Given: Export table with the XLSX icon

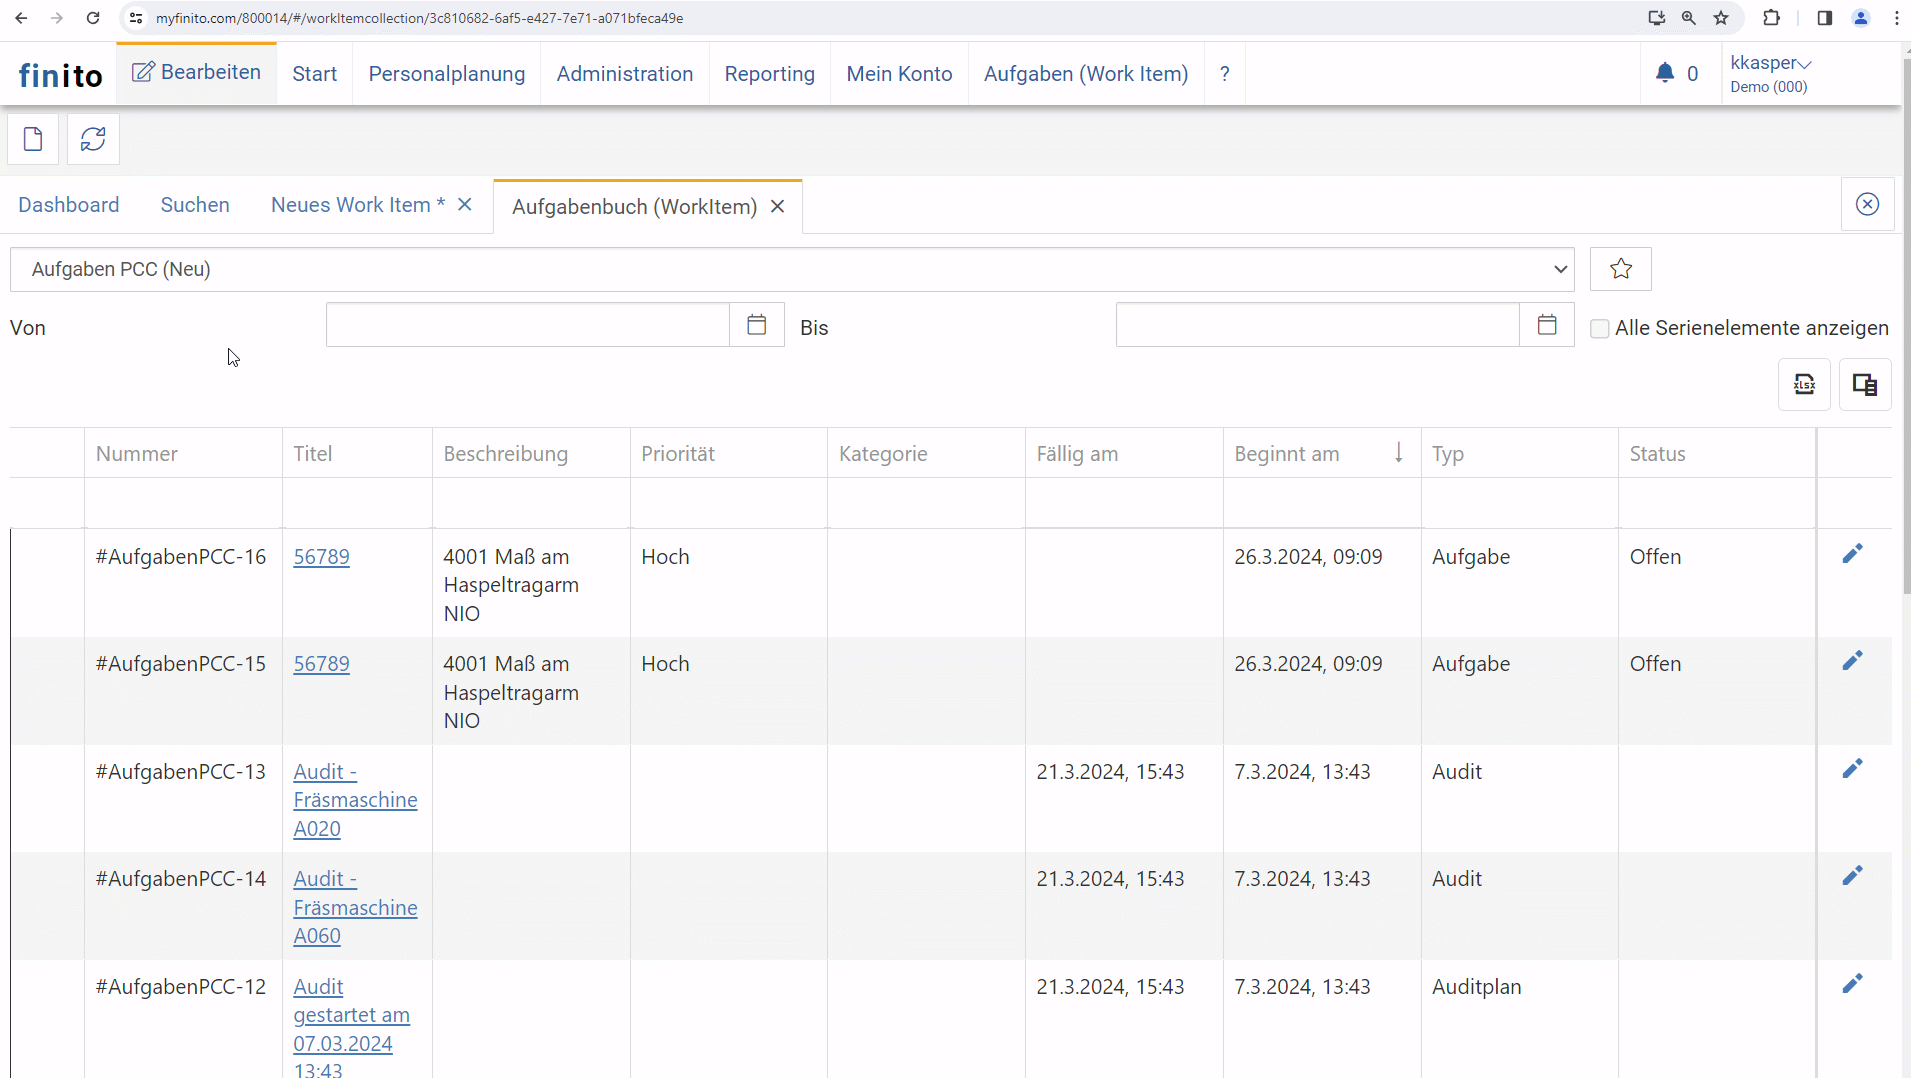Looking at the screenshot, I should (1804, 385).
